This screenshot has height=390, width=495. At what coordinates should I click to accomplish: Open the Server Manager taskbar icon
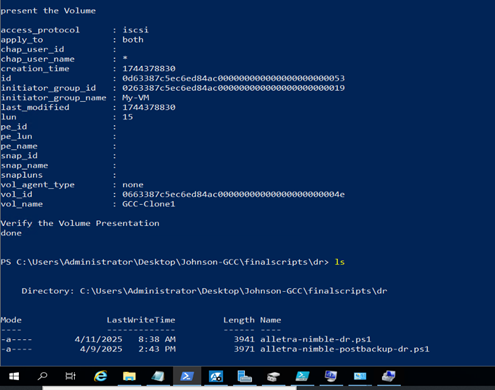coord(244,376)
